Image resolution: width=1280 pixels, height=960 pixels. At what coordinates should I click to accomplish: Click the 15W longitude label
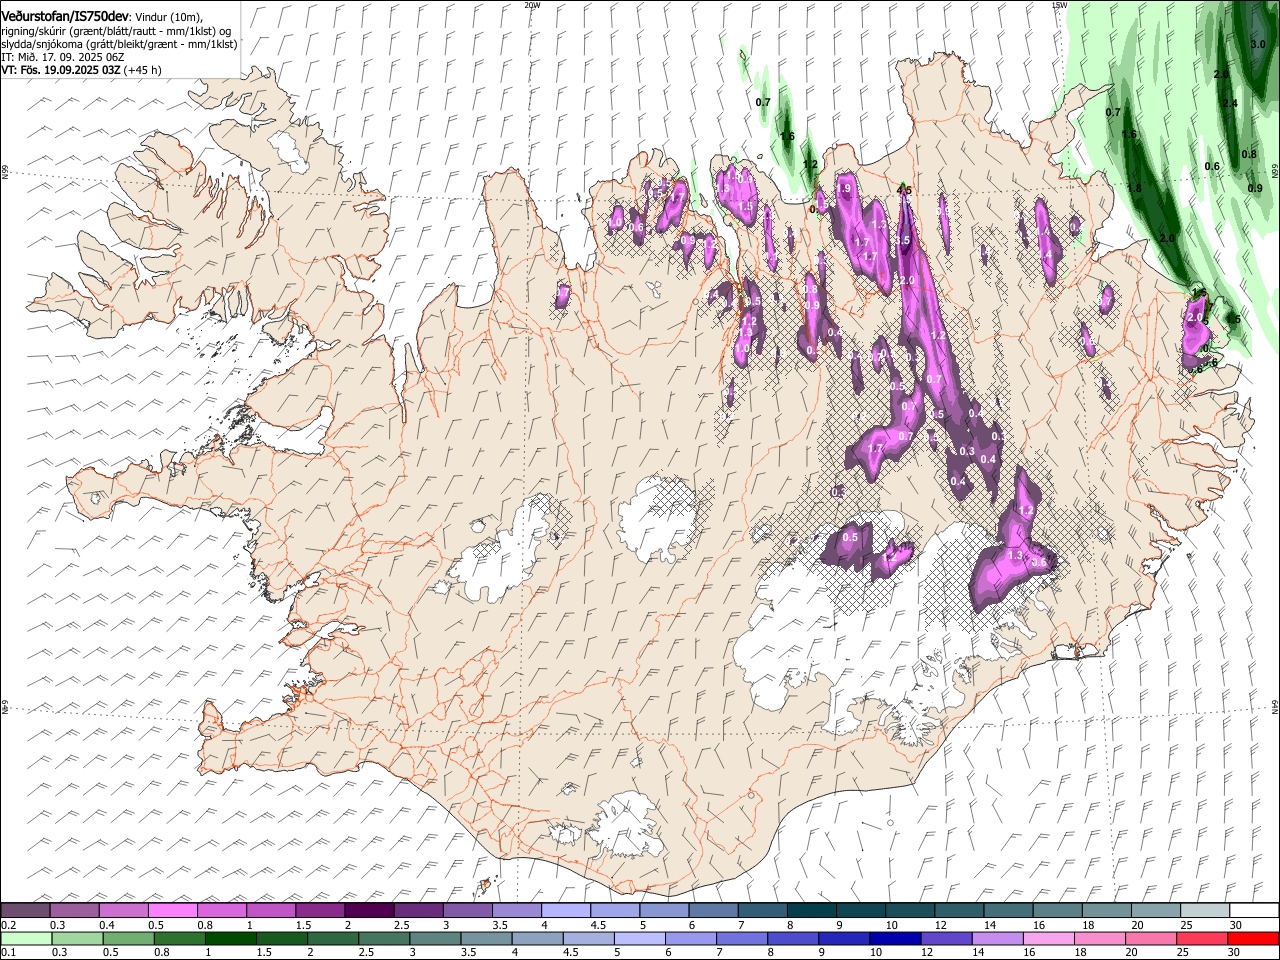pos(1059,5)
